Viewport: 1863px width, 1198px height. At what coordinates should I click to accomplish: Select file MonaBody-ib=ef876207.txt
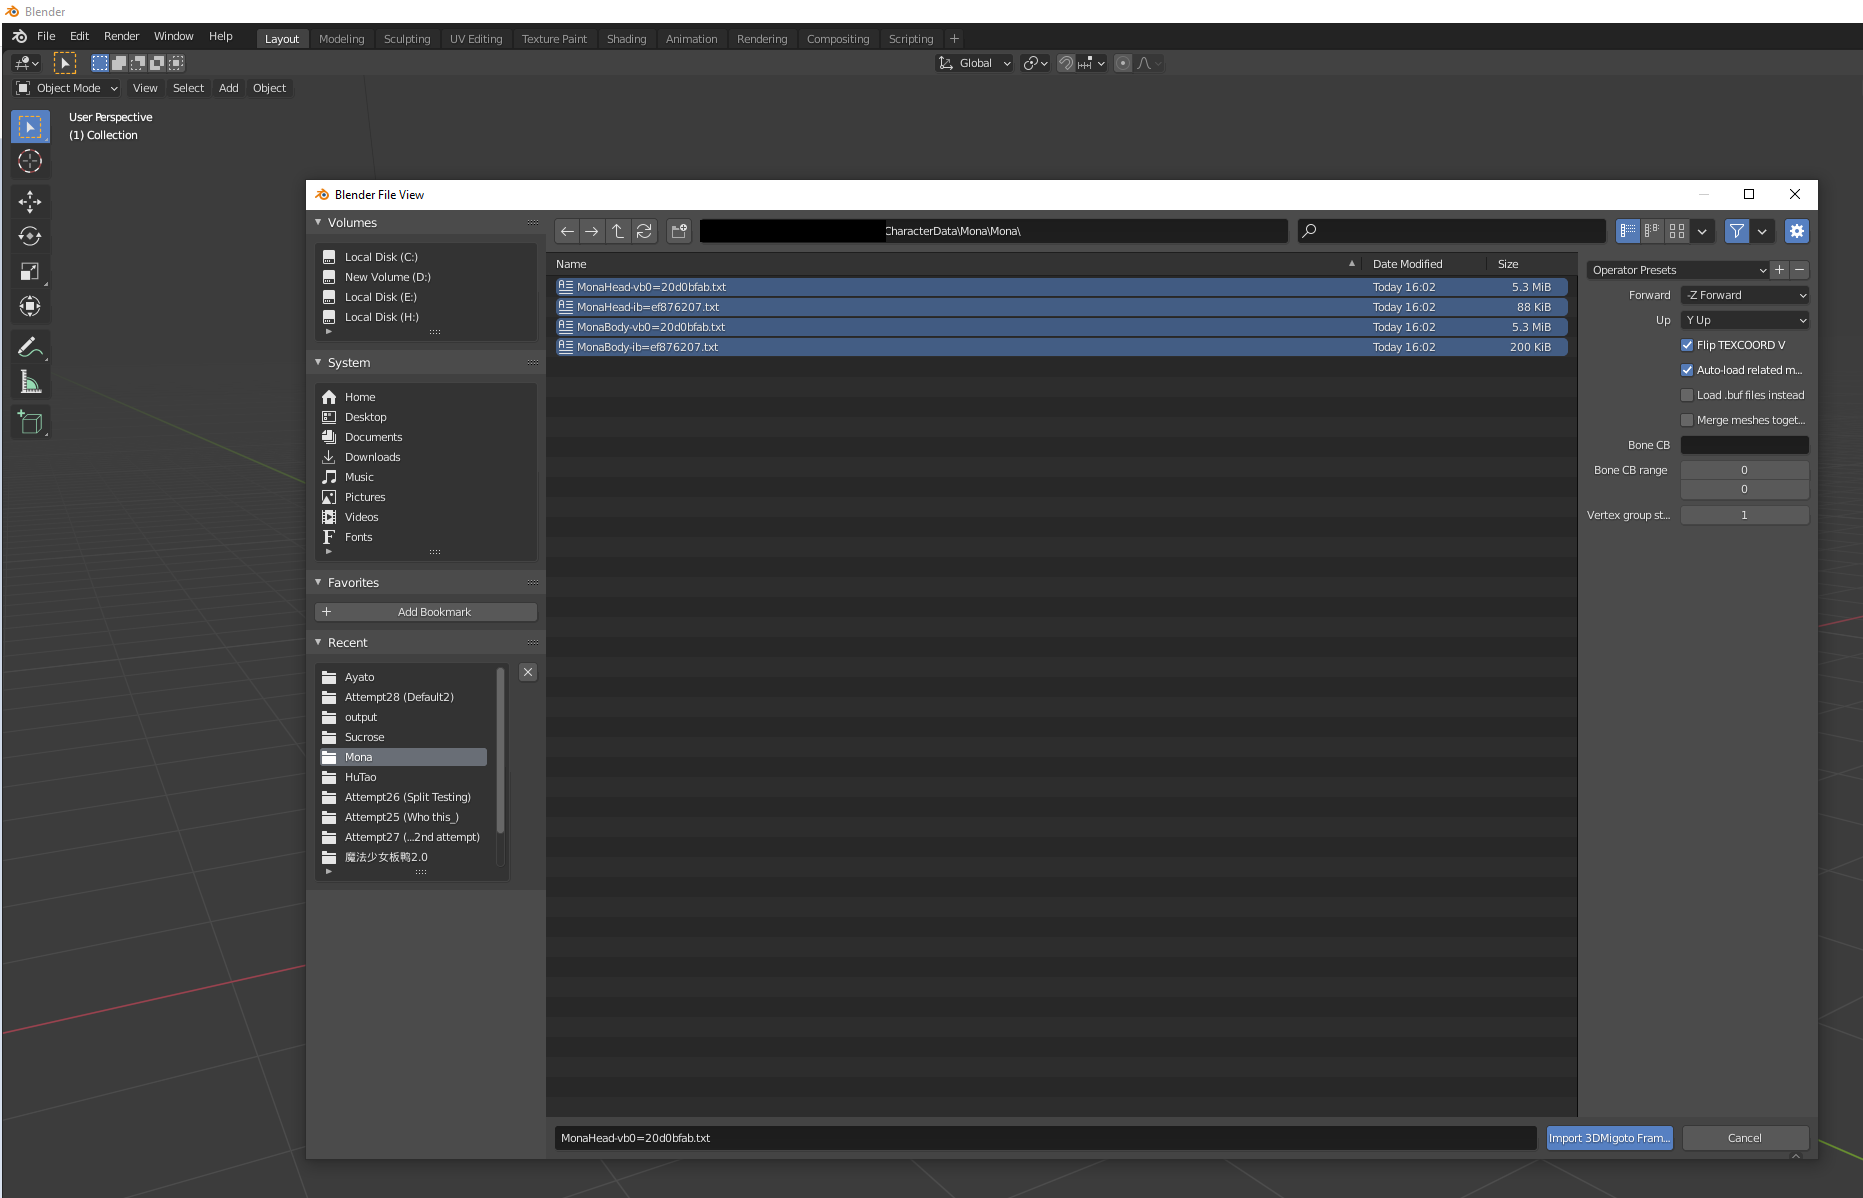(x=1061, y=347)
